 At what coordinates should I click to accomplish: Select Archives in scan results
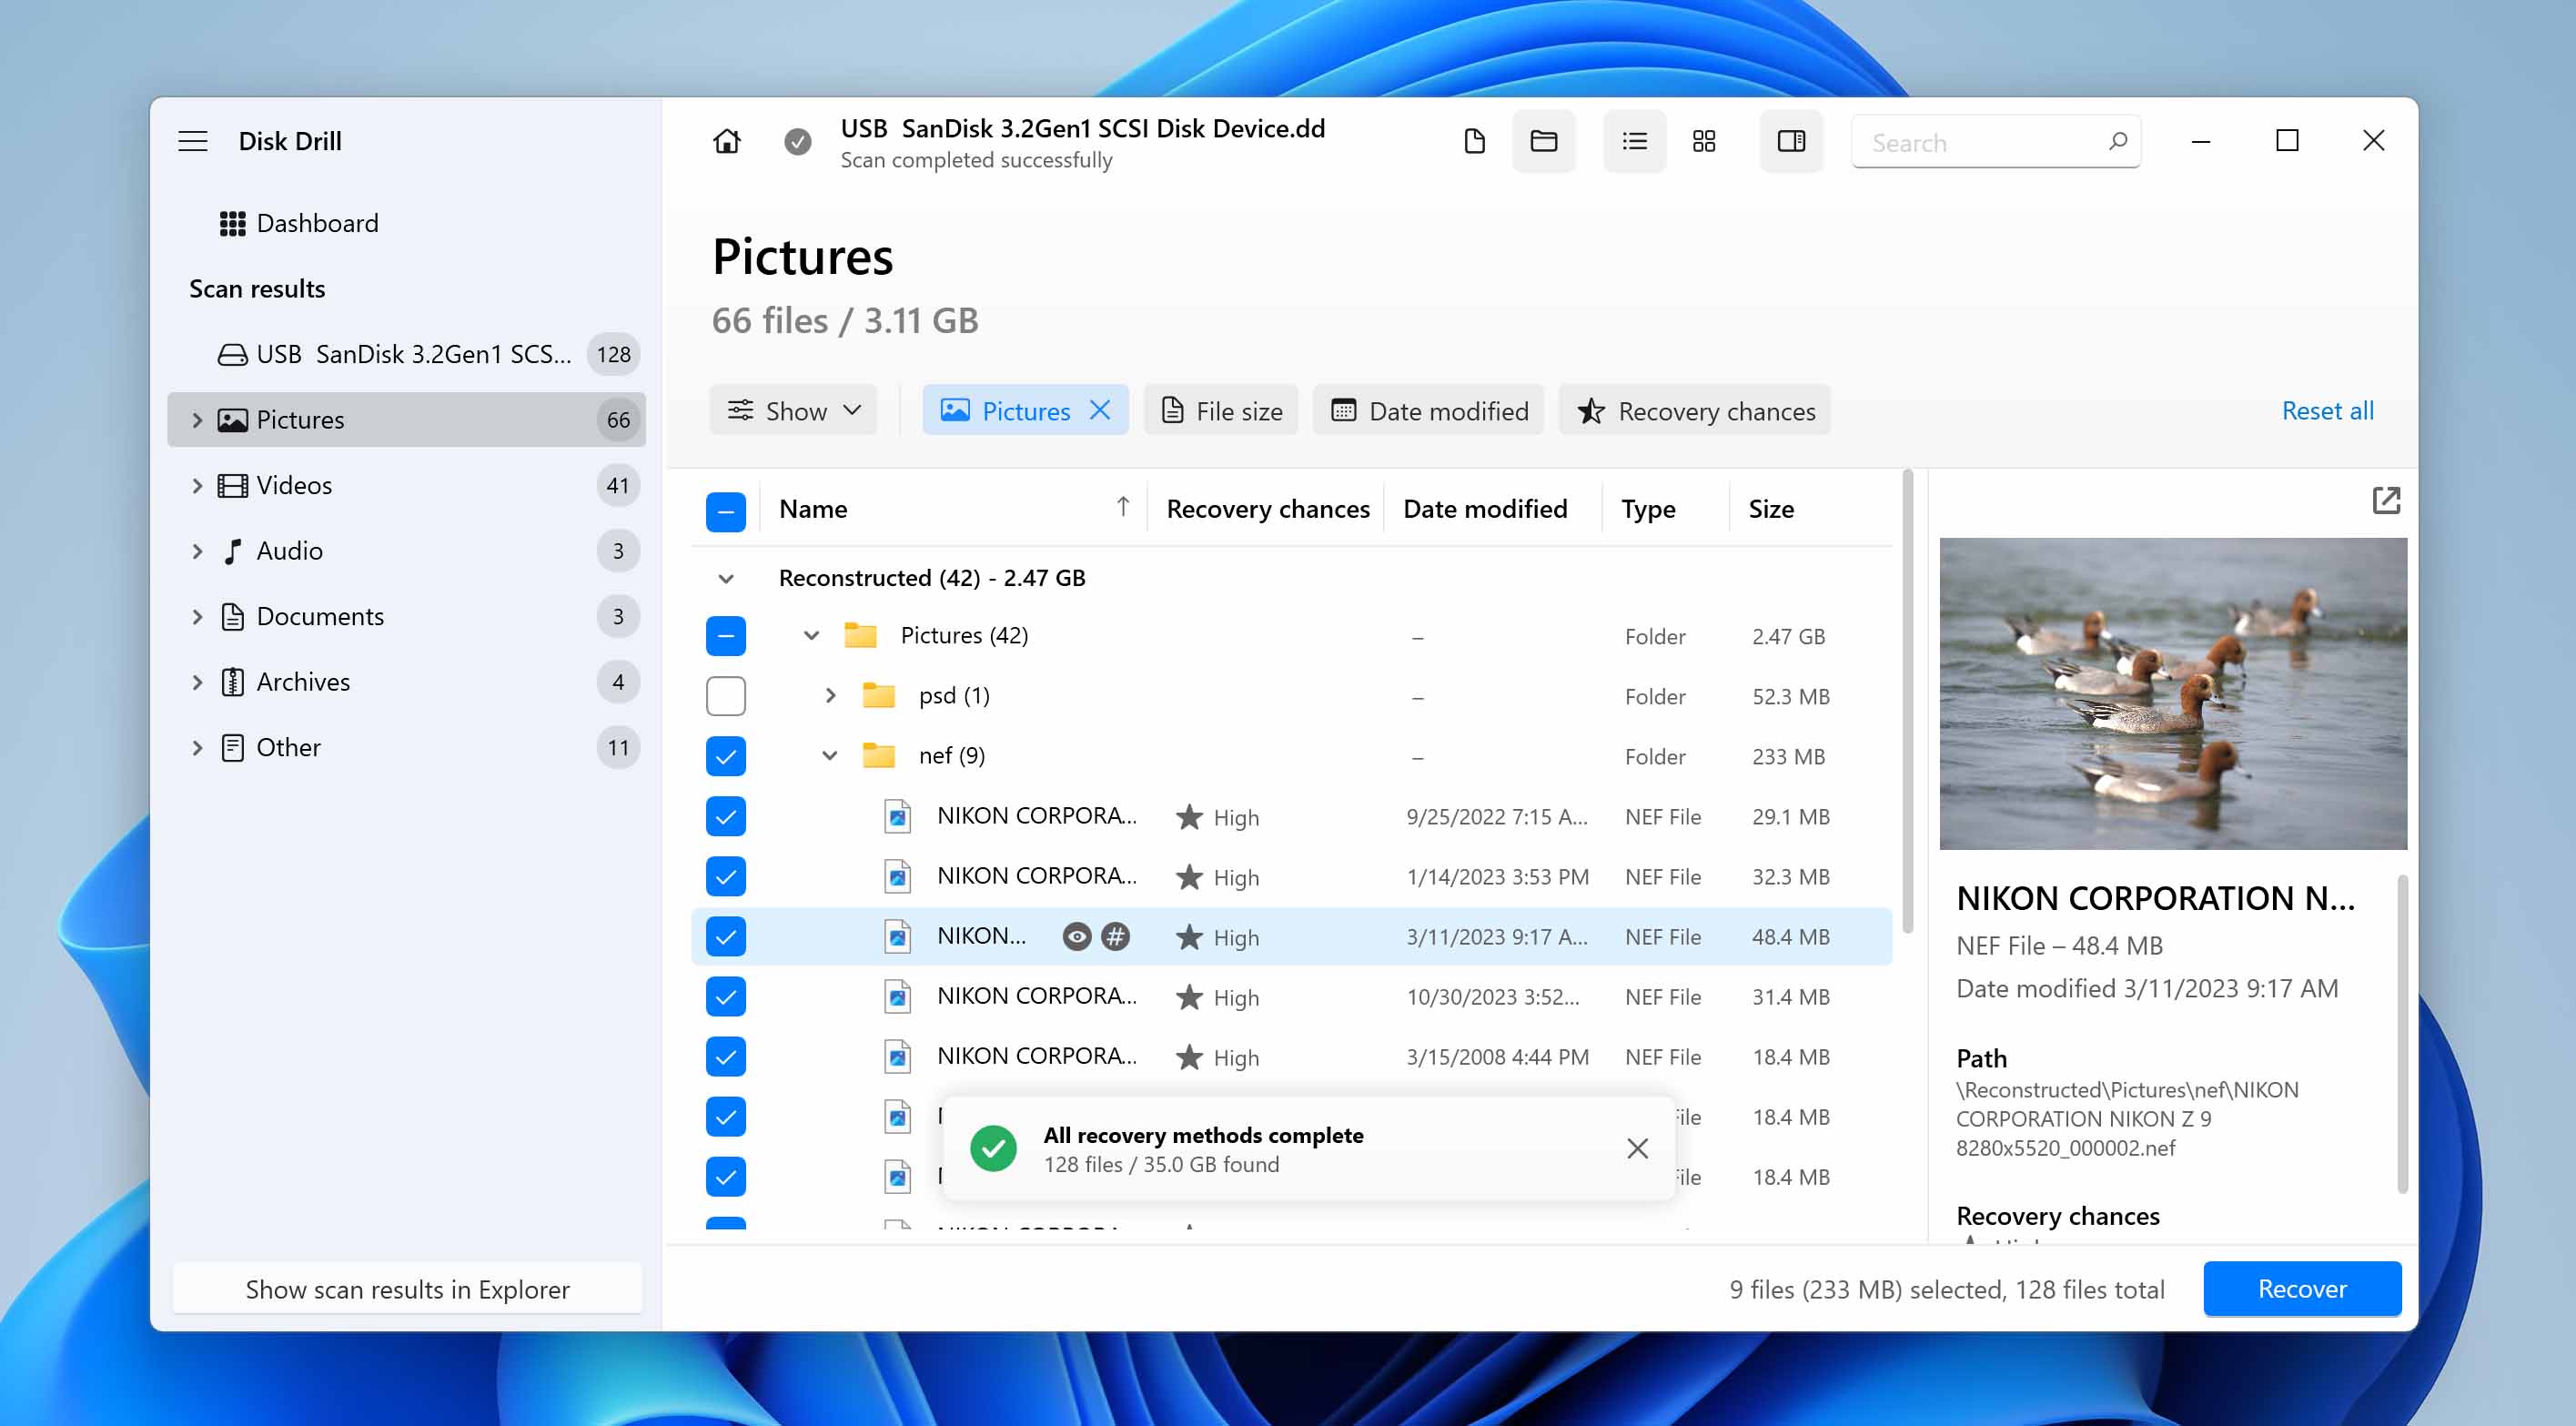[406, 682]
